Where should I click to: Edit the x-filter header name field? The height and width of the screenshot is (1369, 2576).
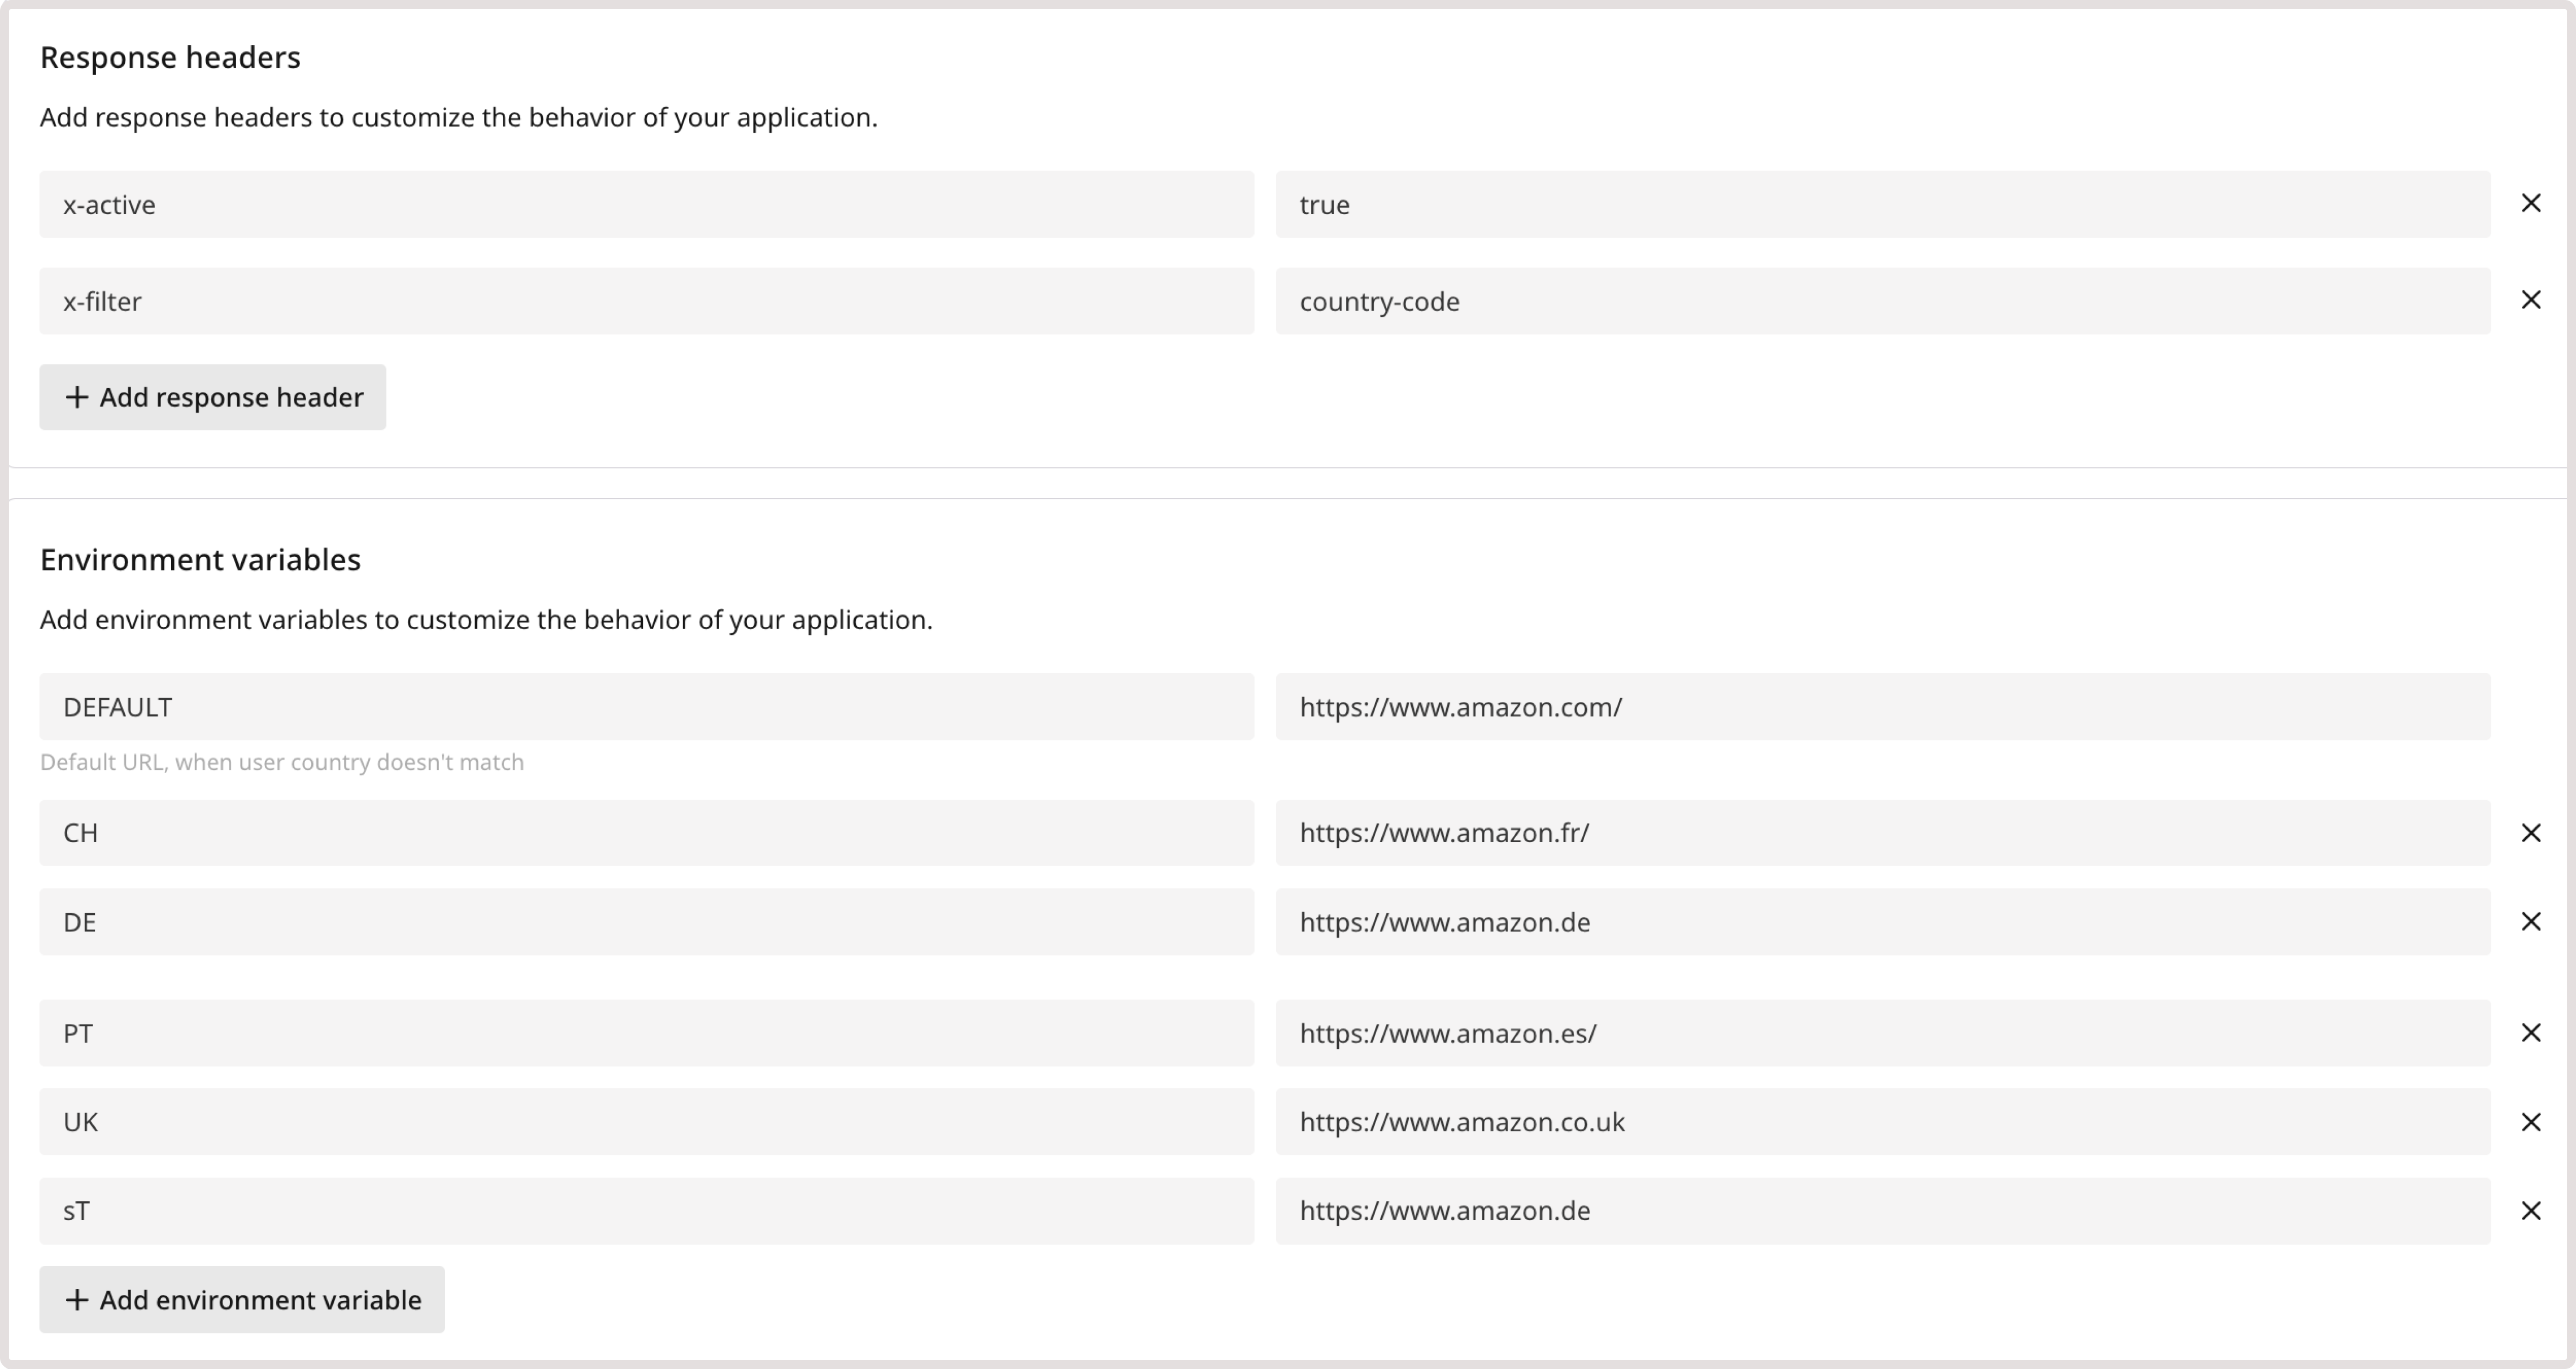coord(646,301)
